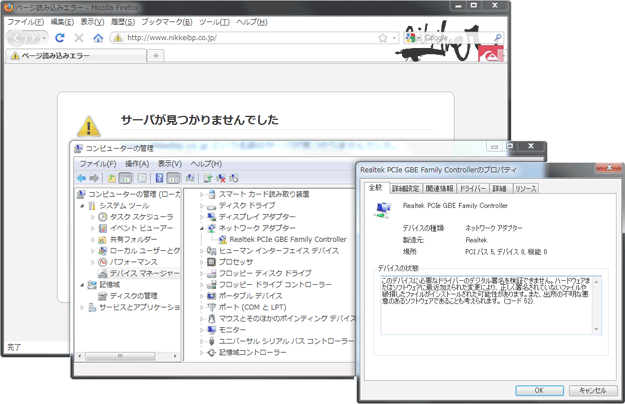625x404 pixels.
Task: Switch to 詳細設定 tab in properties
Action: point(405,188)
